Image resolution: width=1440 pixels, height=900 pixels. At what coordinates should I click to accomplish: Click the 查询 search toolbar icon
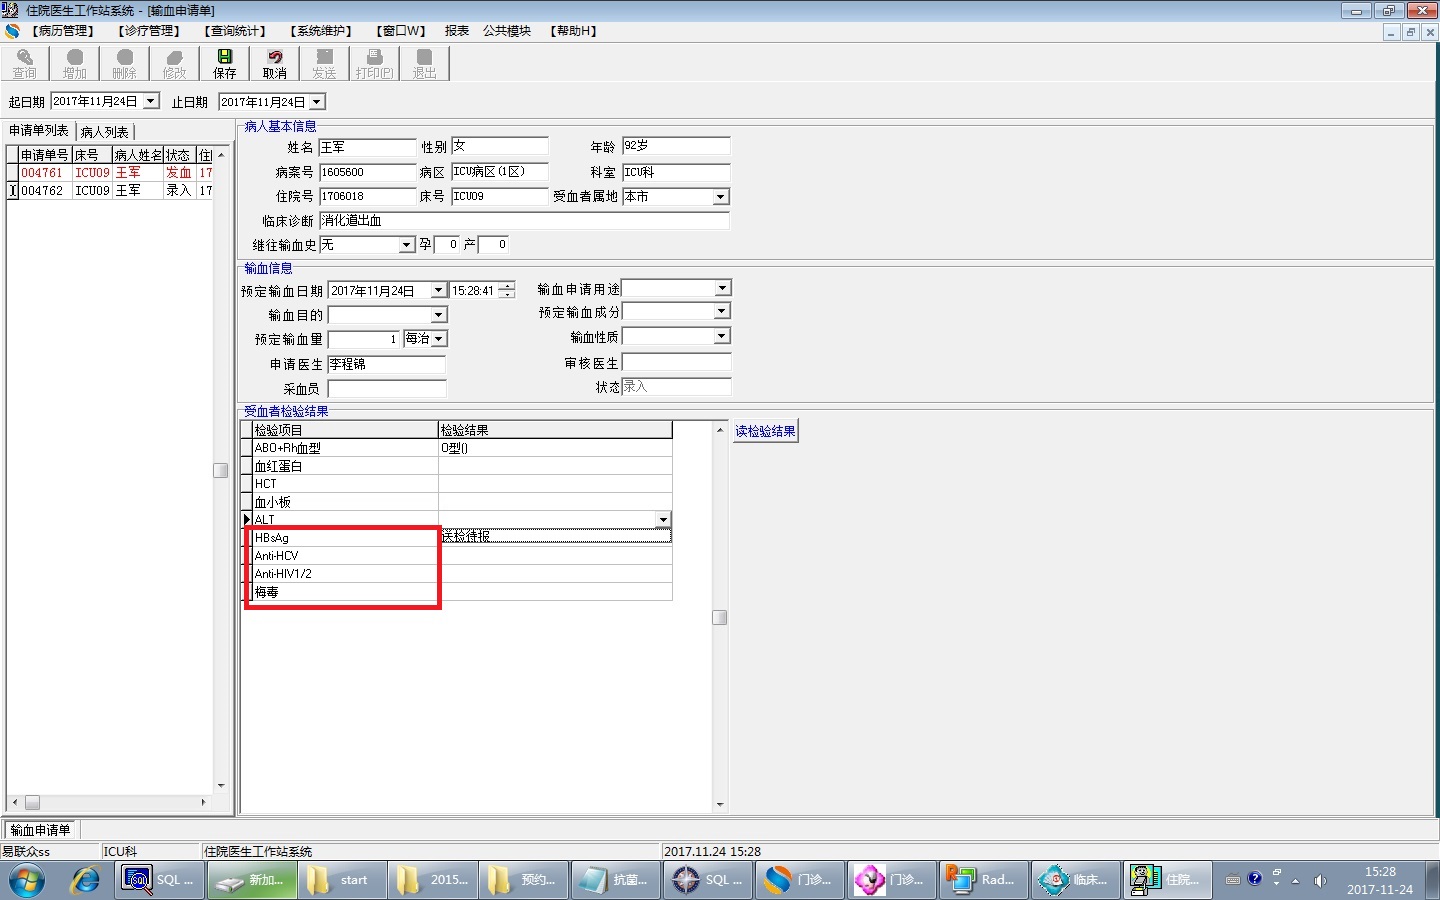pos(25,64)
